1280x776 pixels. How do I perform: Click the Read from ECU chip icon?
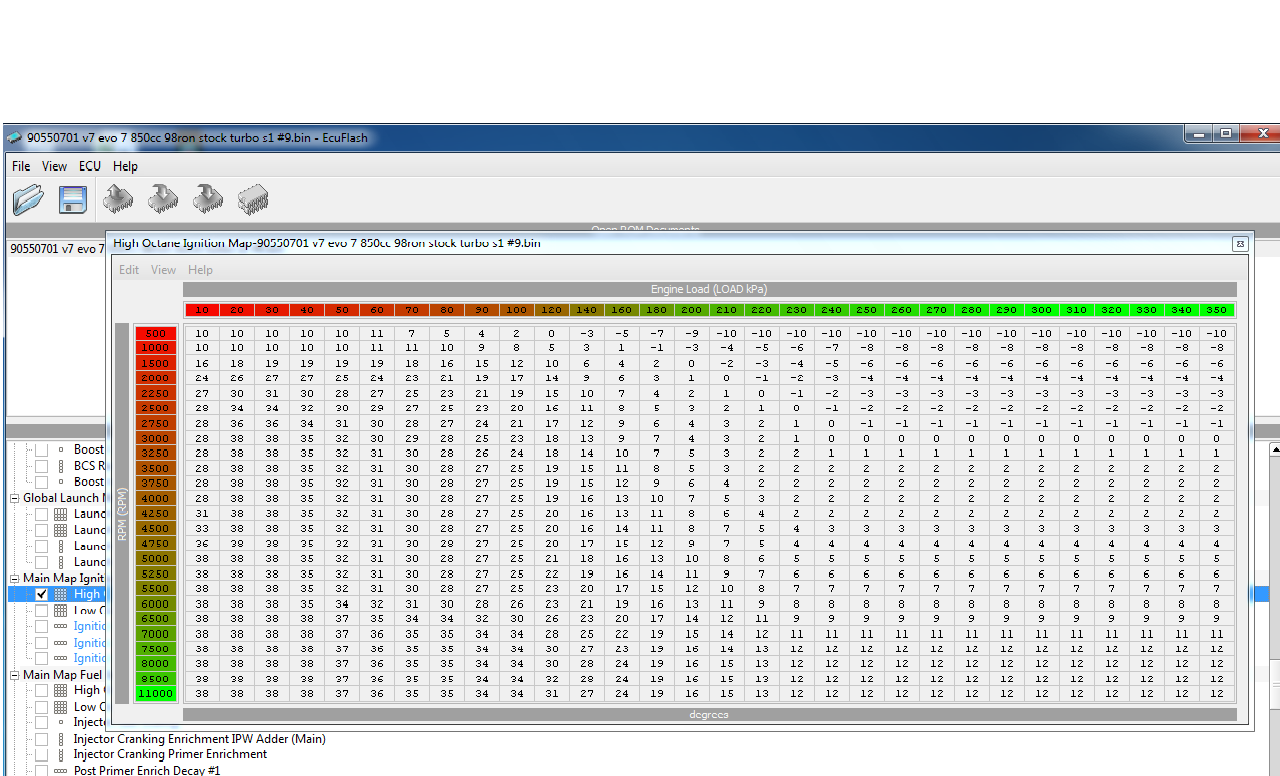(118, 199)
